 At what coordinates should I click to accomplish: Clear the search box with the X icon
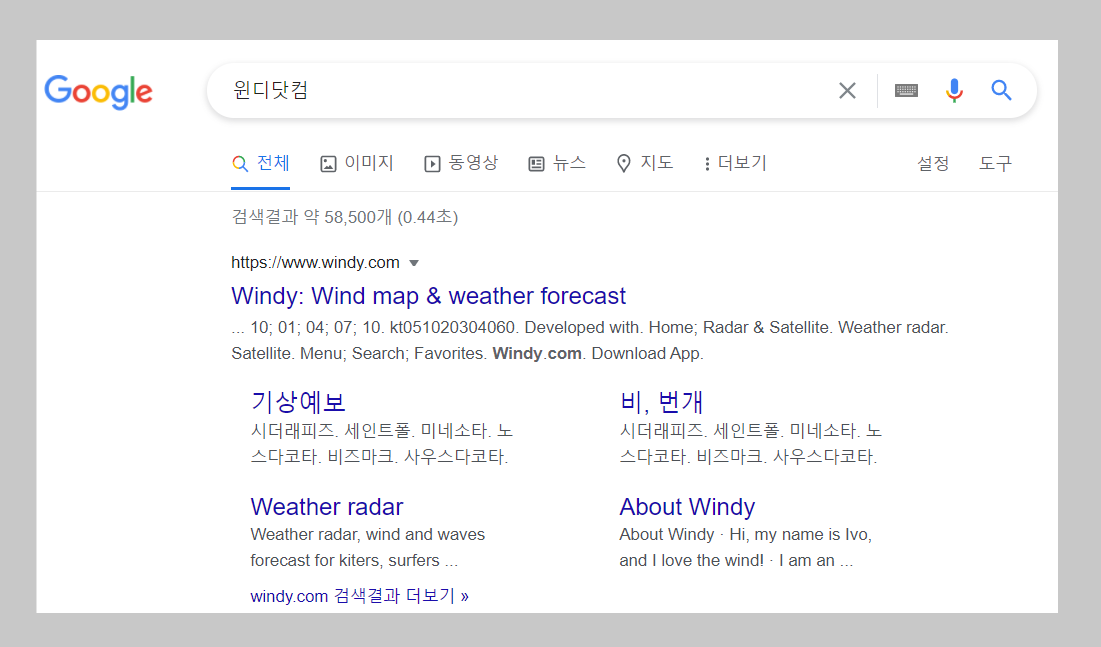click(x=848, y=90)
